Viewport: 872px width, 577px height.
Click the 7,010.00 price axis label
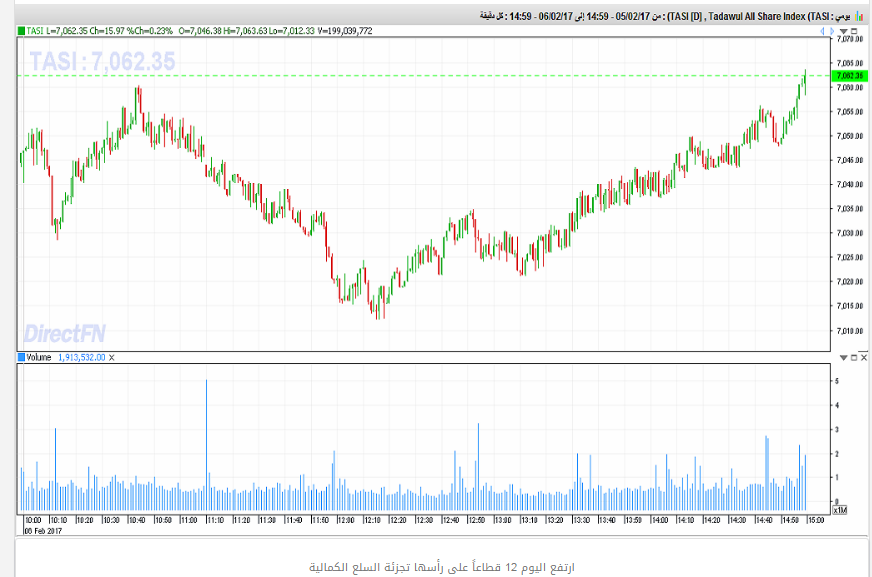pos(850,331)
